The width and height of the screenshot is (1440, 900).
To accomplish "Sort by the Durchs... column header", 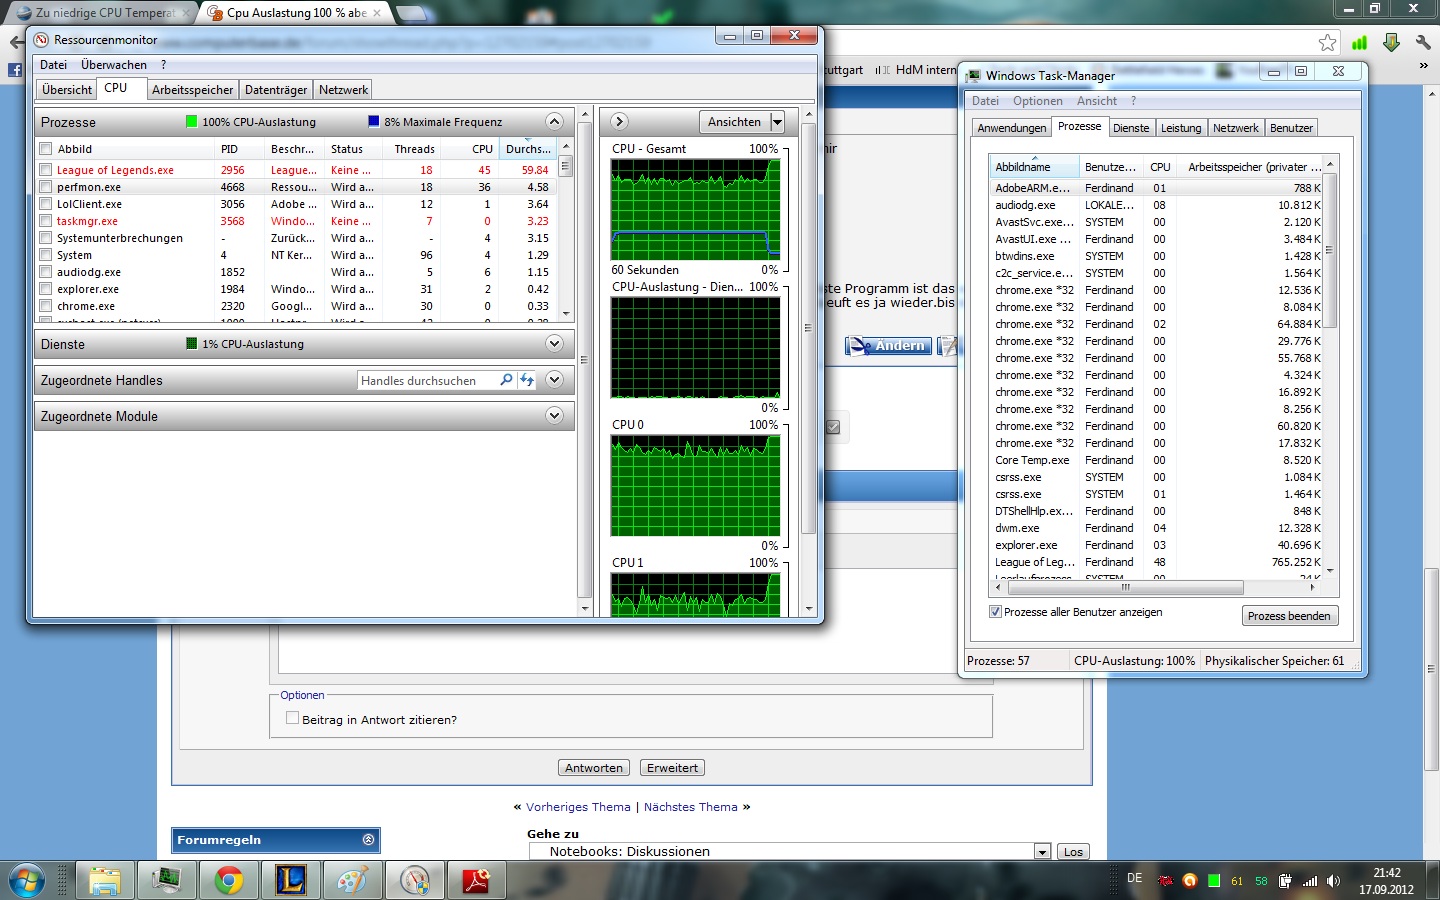I will coord(528,149).
